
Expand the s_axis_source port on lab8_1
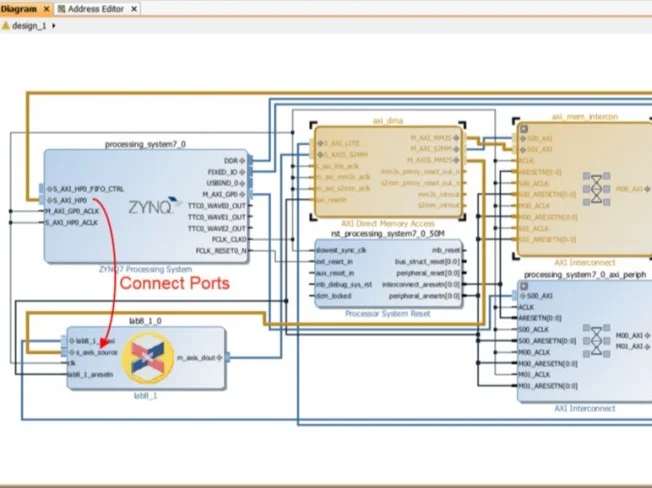pyautogui.click(x=71, y=353)
